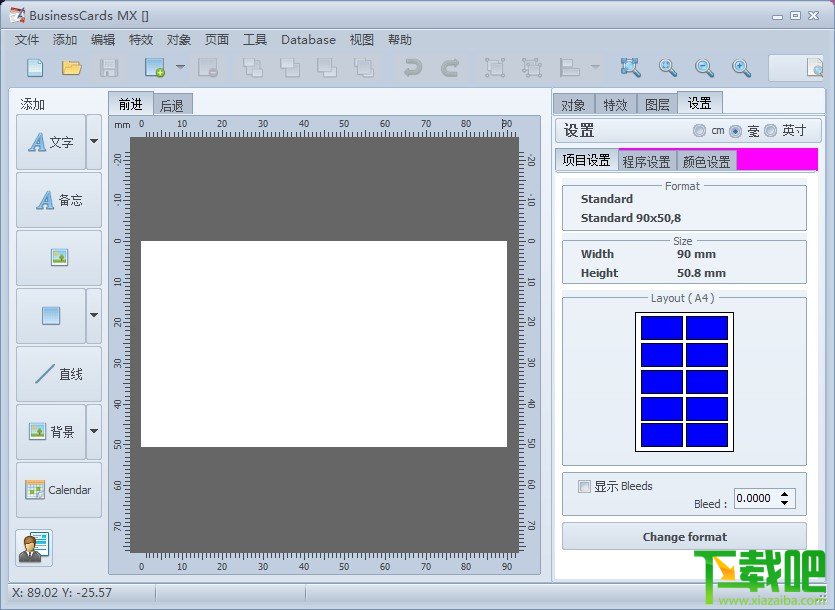Click the Undo arrow icon

413,68
